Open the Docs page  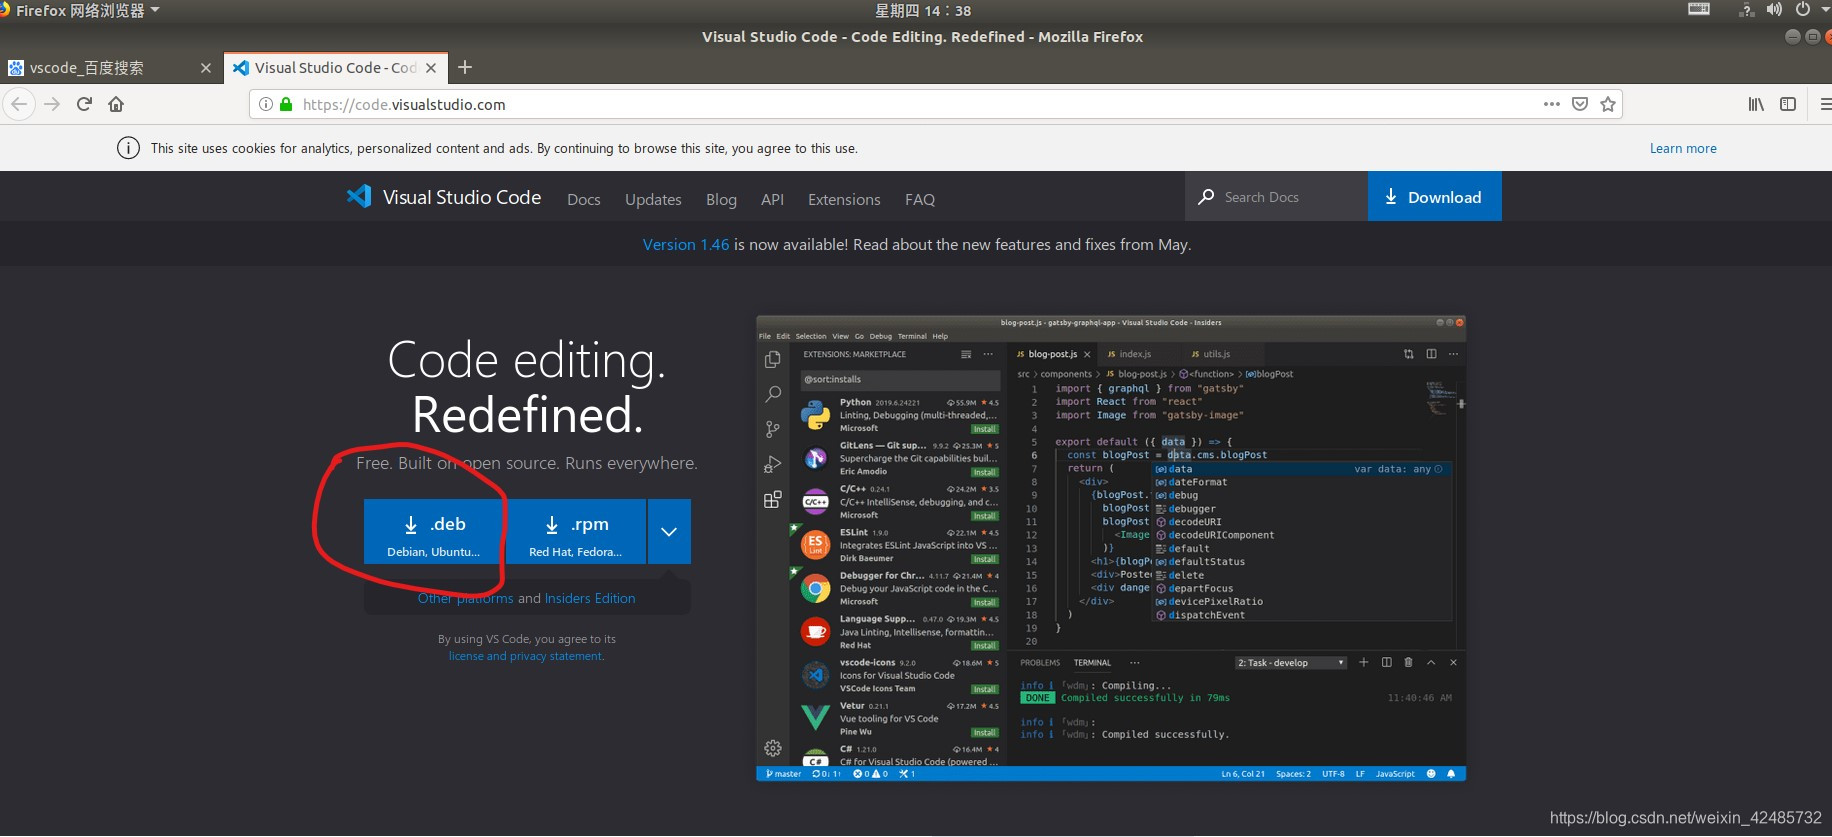click(x=584, y=199)
